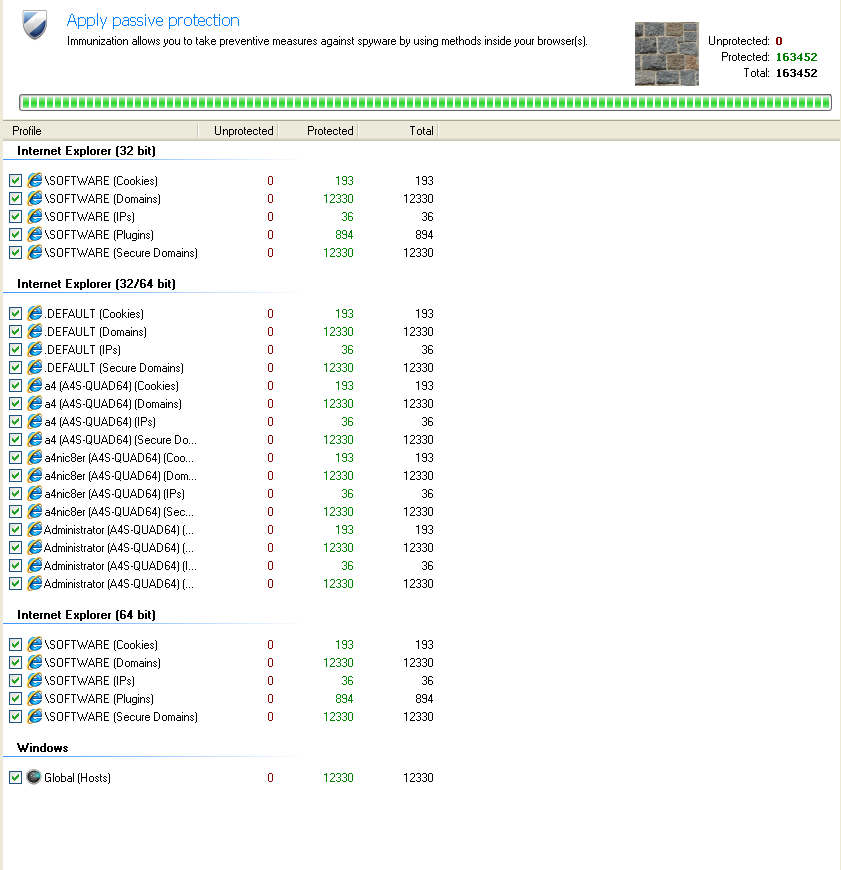Sort by the Protected column header
Screen dimensions: 841x870
click(x=318, y=131)
